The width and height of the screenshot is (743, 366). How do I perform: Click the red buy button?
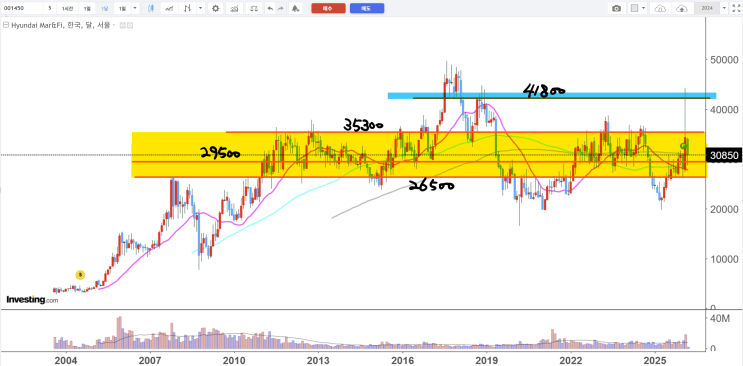point(328,8)
